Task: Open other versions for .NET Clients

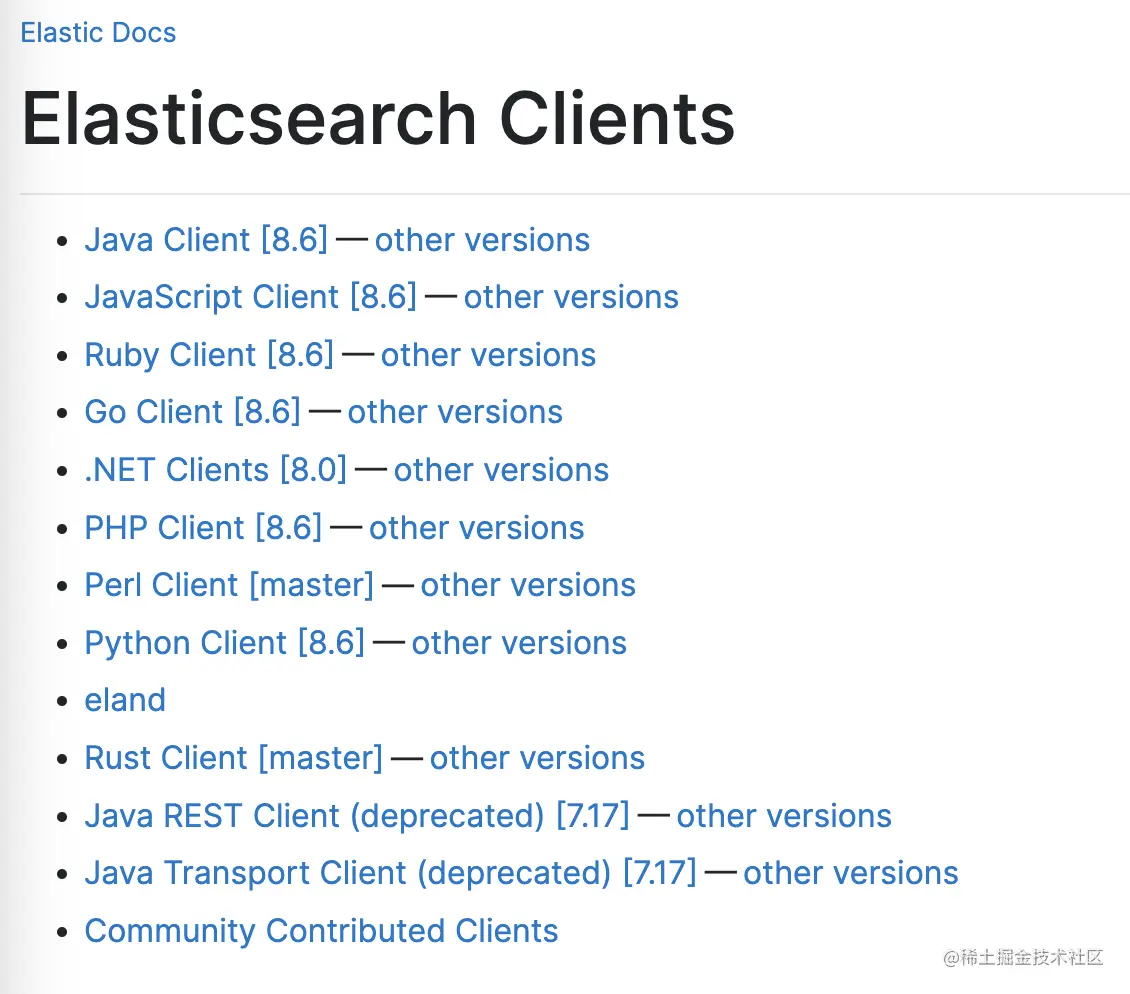Action: click(501, 470)
